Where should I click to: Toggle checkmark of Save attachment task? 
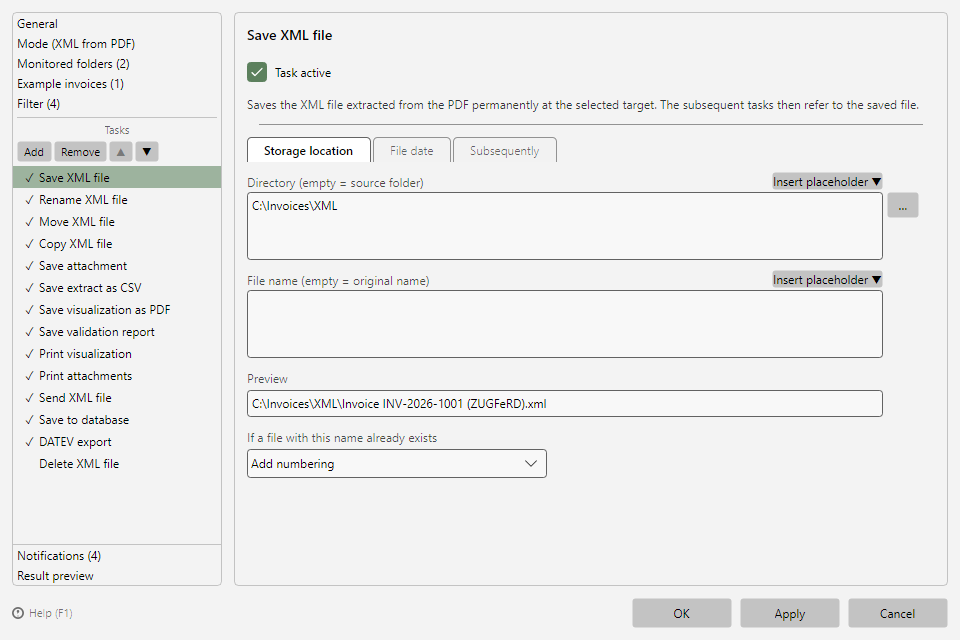click(x=29, y=266)
